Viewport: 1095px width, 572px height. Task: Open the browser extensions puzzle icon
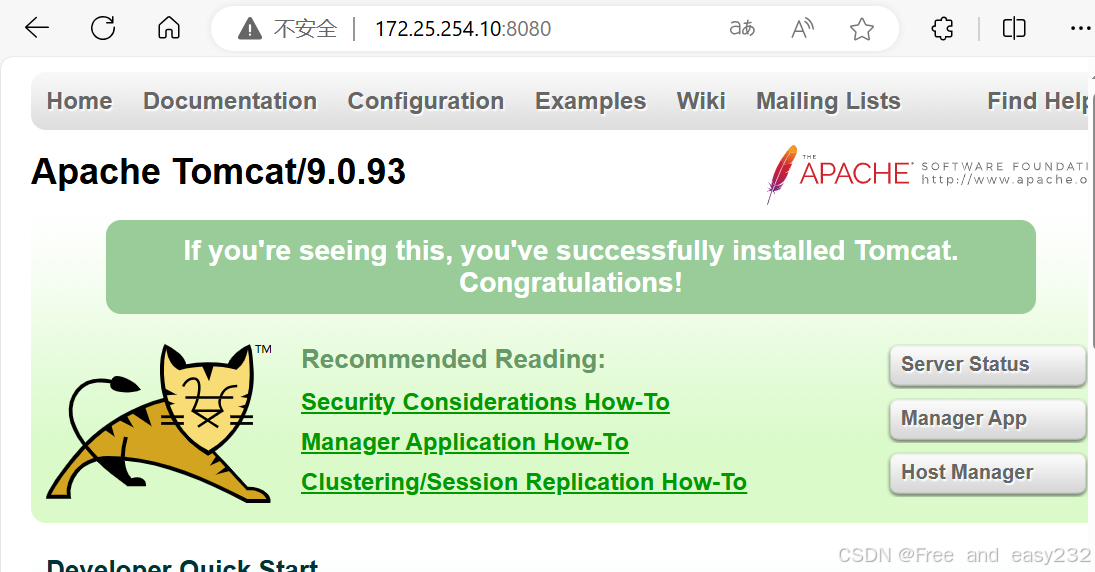943,28
